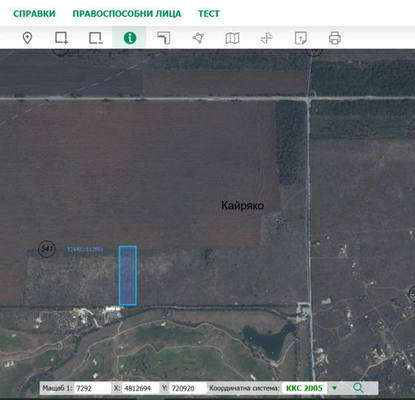415x400 pixels.
Task: Activate the remove-selection rectangle tool
Action: point(96,38)
